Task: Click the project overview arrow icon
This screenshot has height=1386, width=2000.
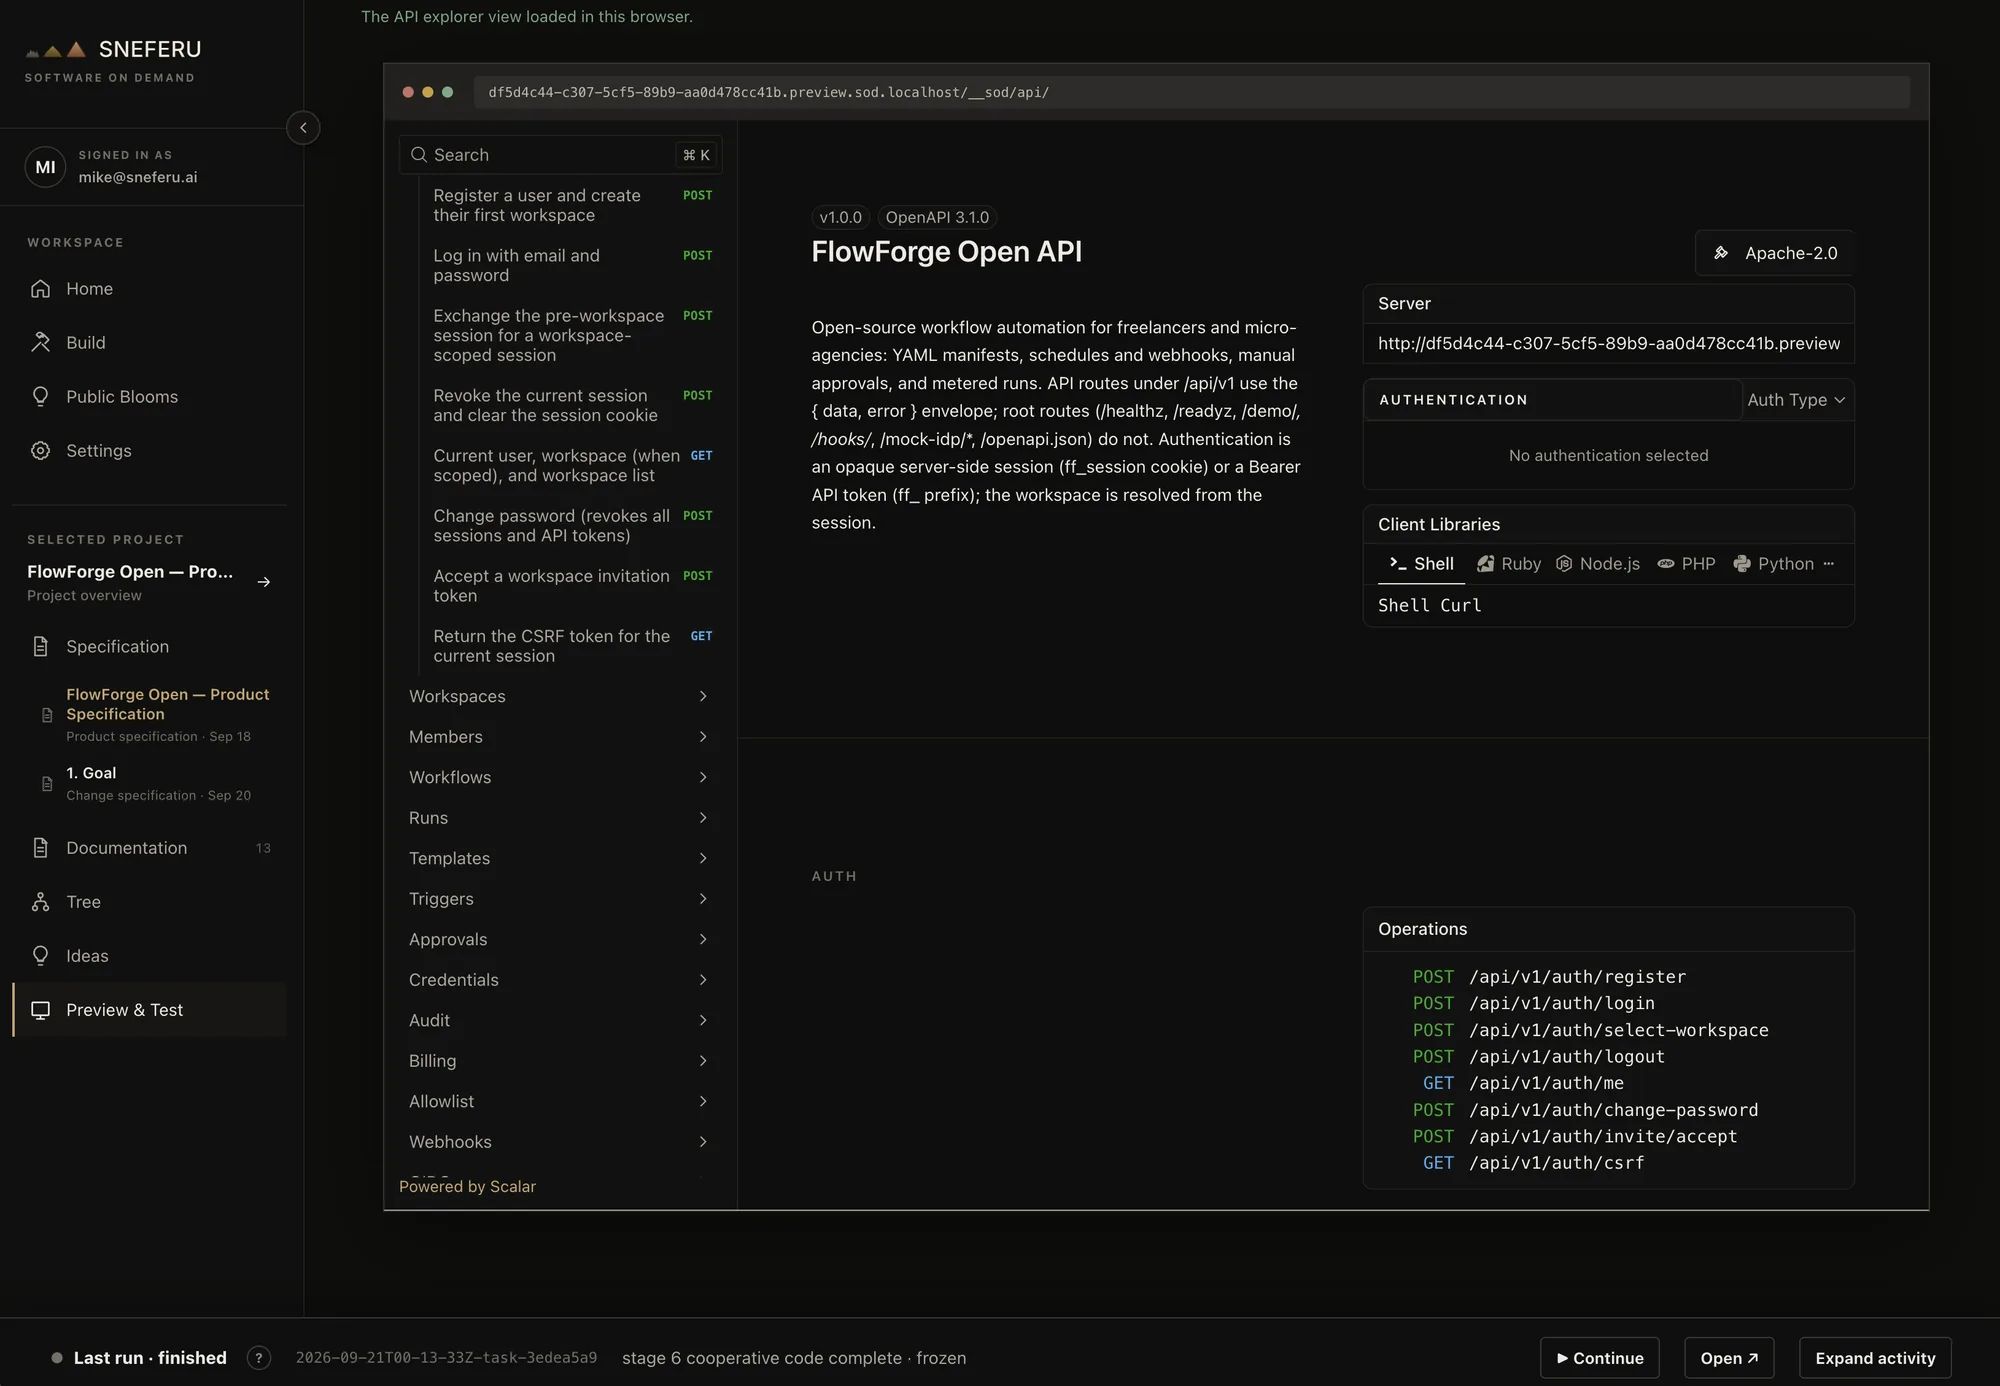Action: tap(264, 582)
